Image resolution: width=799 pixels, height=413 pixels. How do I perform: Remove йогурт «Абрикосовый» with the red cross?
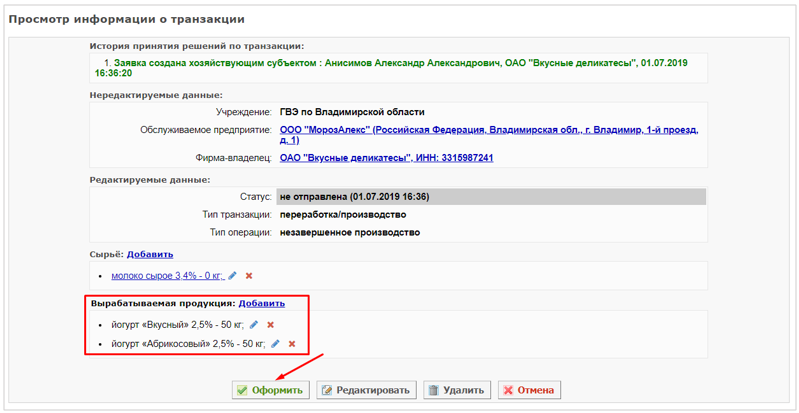pyautogui.click(x=292, y=344)
